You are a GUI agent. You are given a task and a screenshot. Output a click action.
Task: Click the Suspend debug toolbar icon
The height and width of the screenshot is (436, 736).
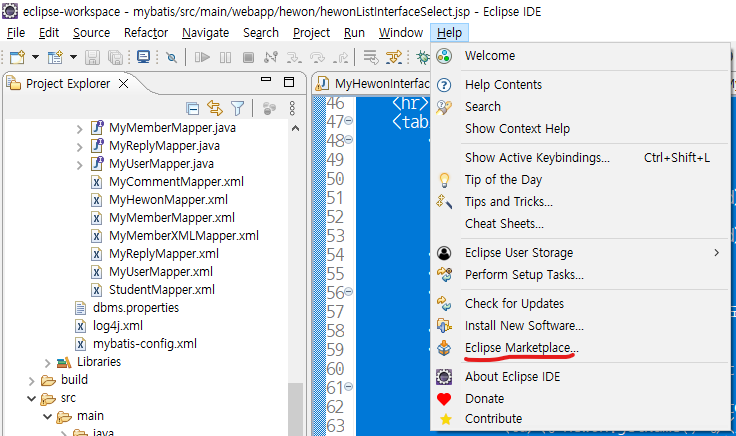(225, 57)
